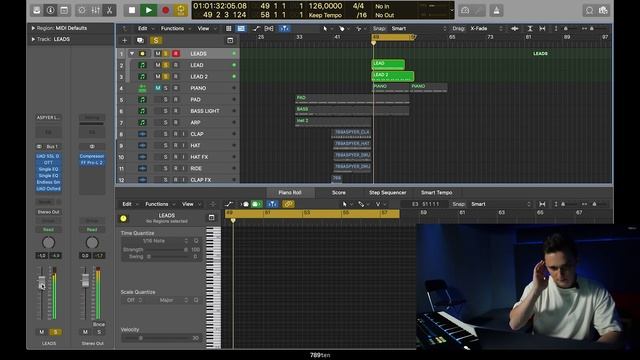Open the tracks Snap Smart dropdown
This screenshot has height=360, width=640.
(x=418, y=29)
